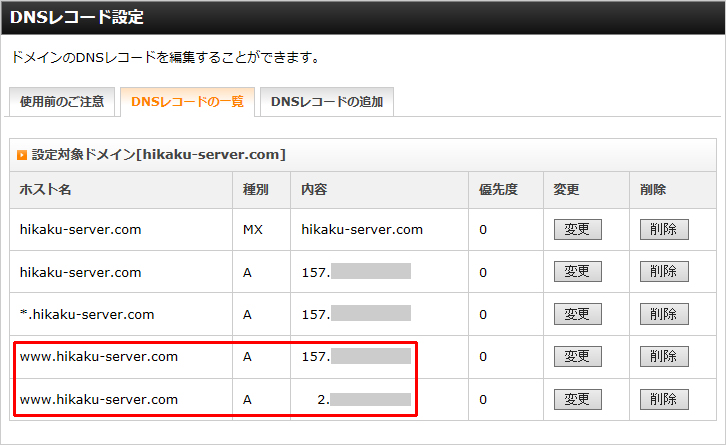This screenshot has height=445, width=726.
Task: Click the 内容 column header
Action: [314, 189]
